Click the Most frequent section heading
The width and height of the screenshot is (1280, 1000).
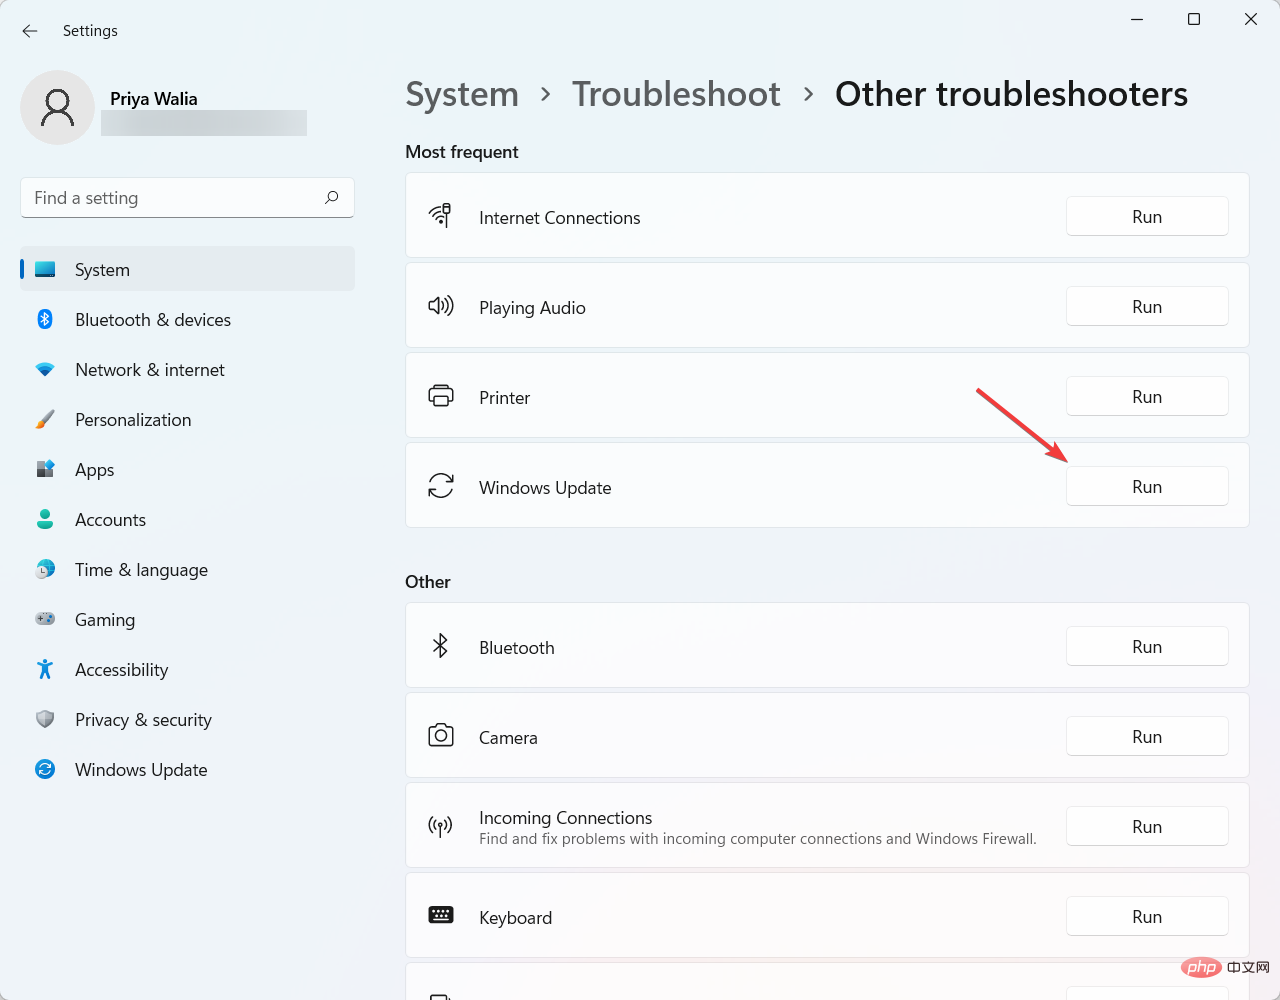click(x=462, y=152)
